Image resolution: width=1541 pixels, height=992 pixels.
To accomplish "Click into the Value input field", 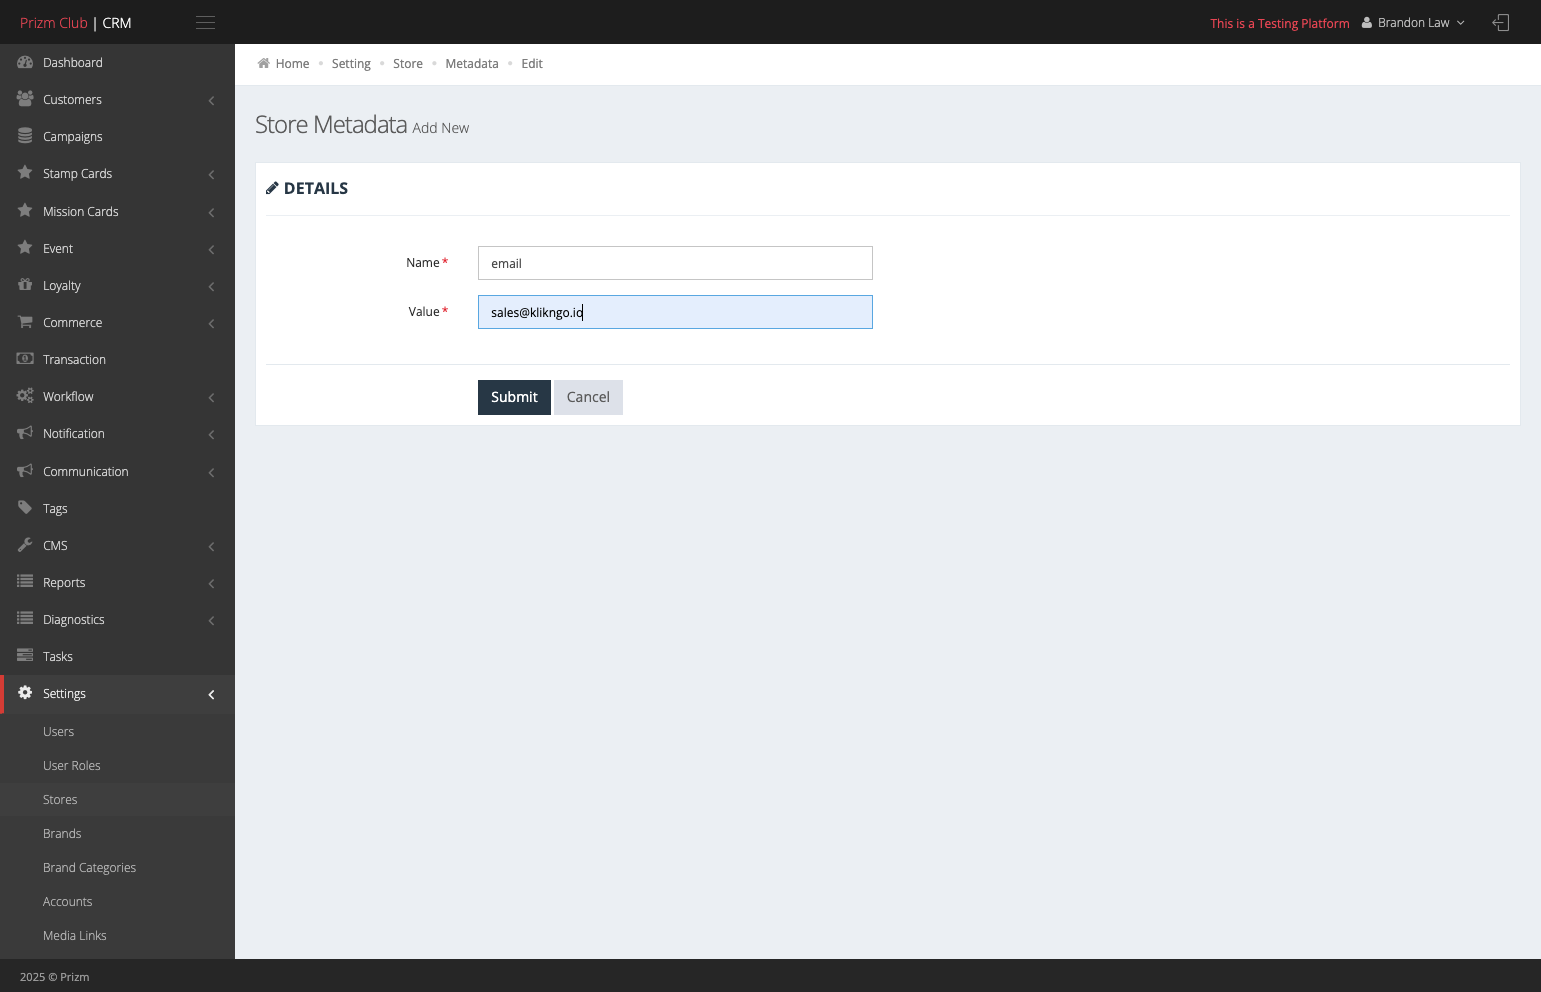I will 675,312.
